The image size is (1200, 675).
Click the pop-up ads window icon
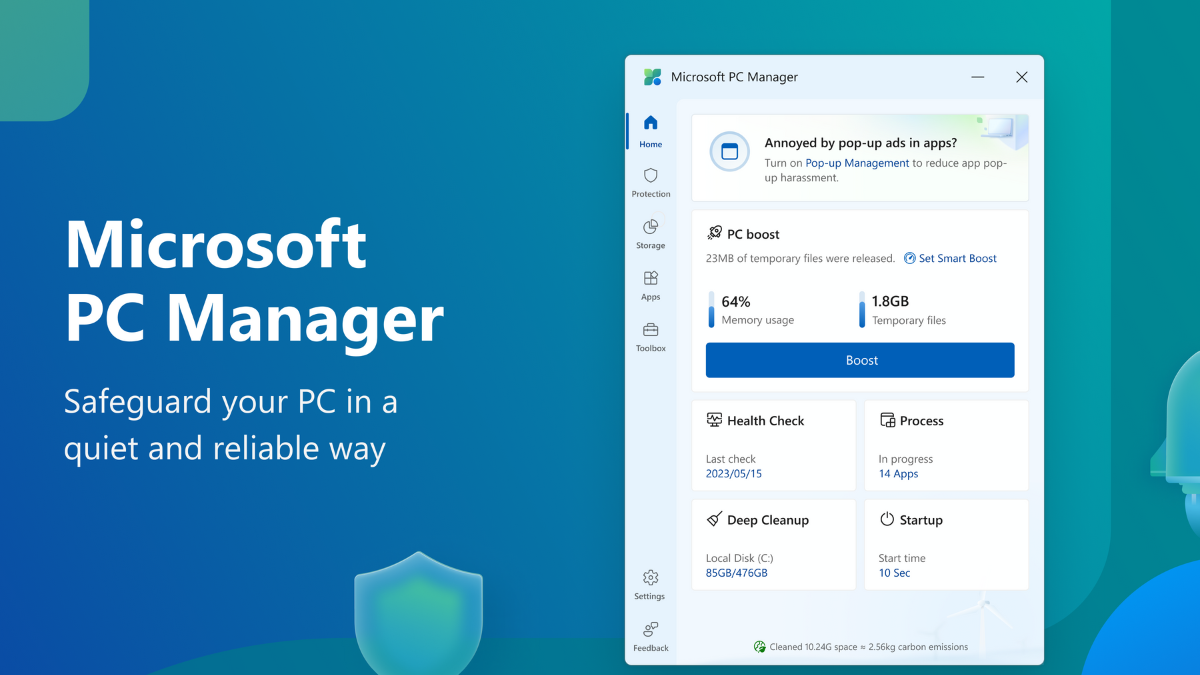[x=729, y=152]
